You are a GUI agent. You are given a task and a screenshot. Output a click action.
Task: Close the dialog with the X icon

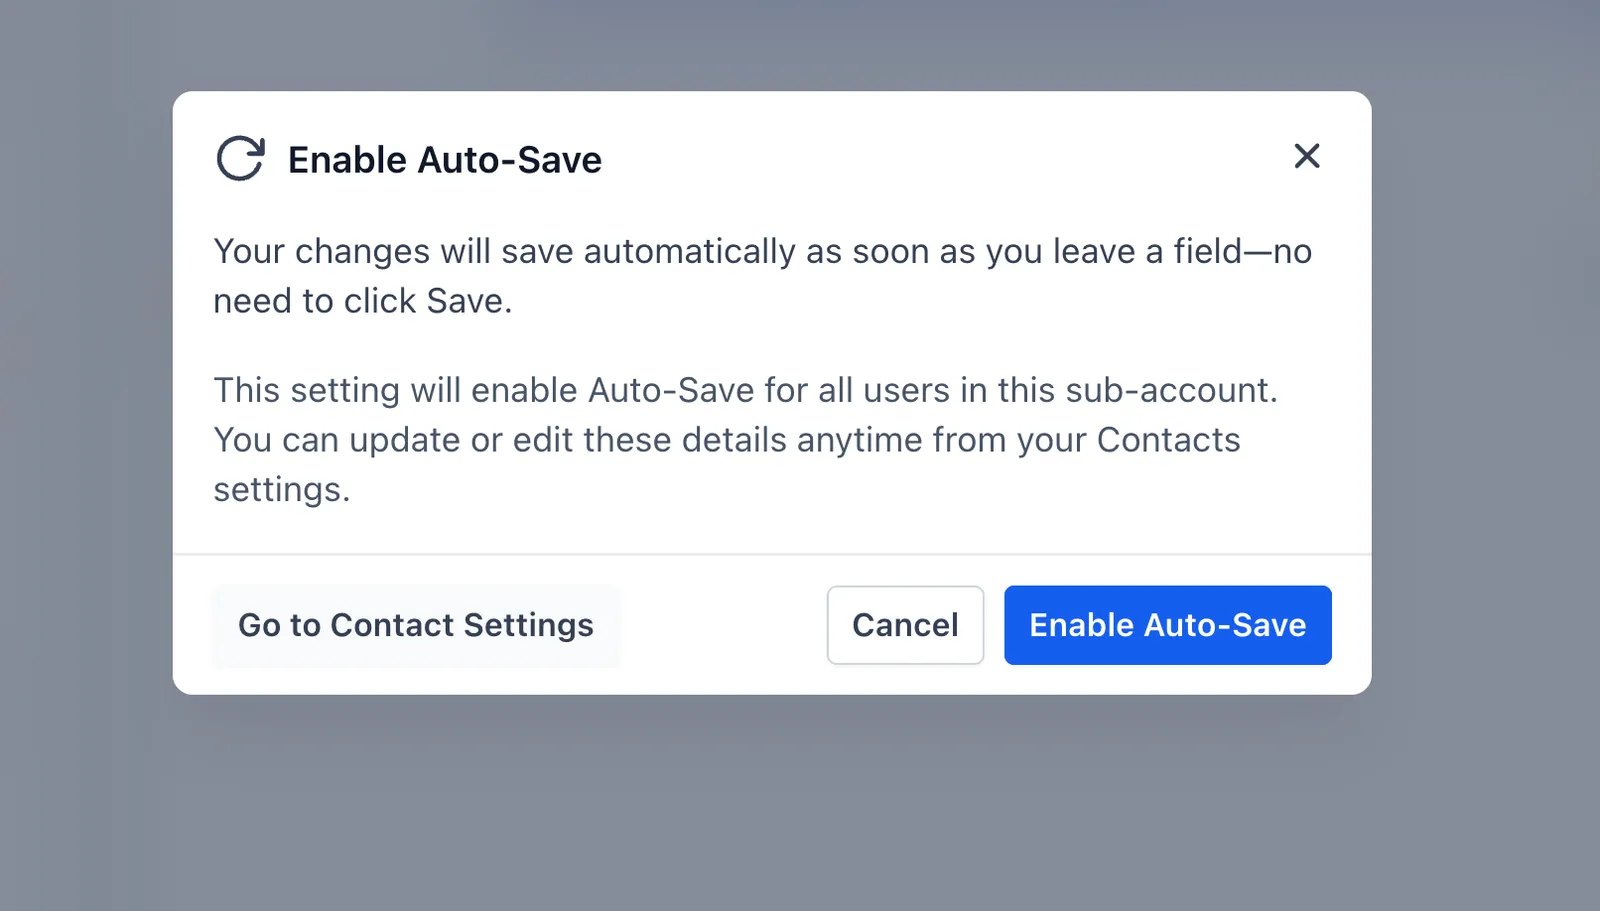(1306, 156)
